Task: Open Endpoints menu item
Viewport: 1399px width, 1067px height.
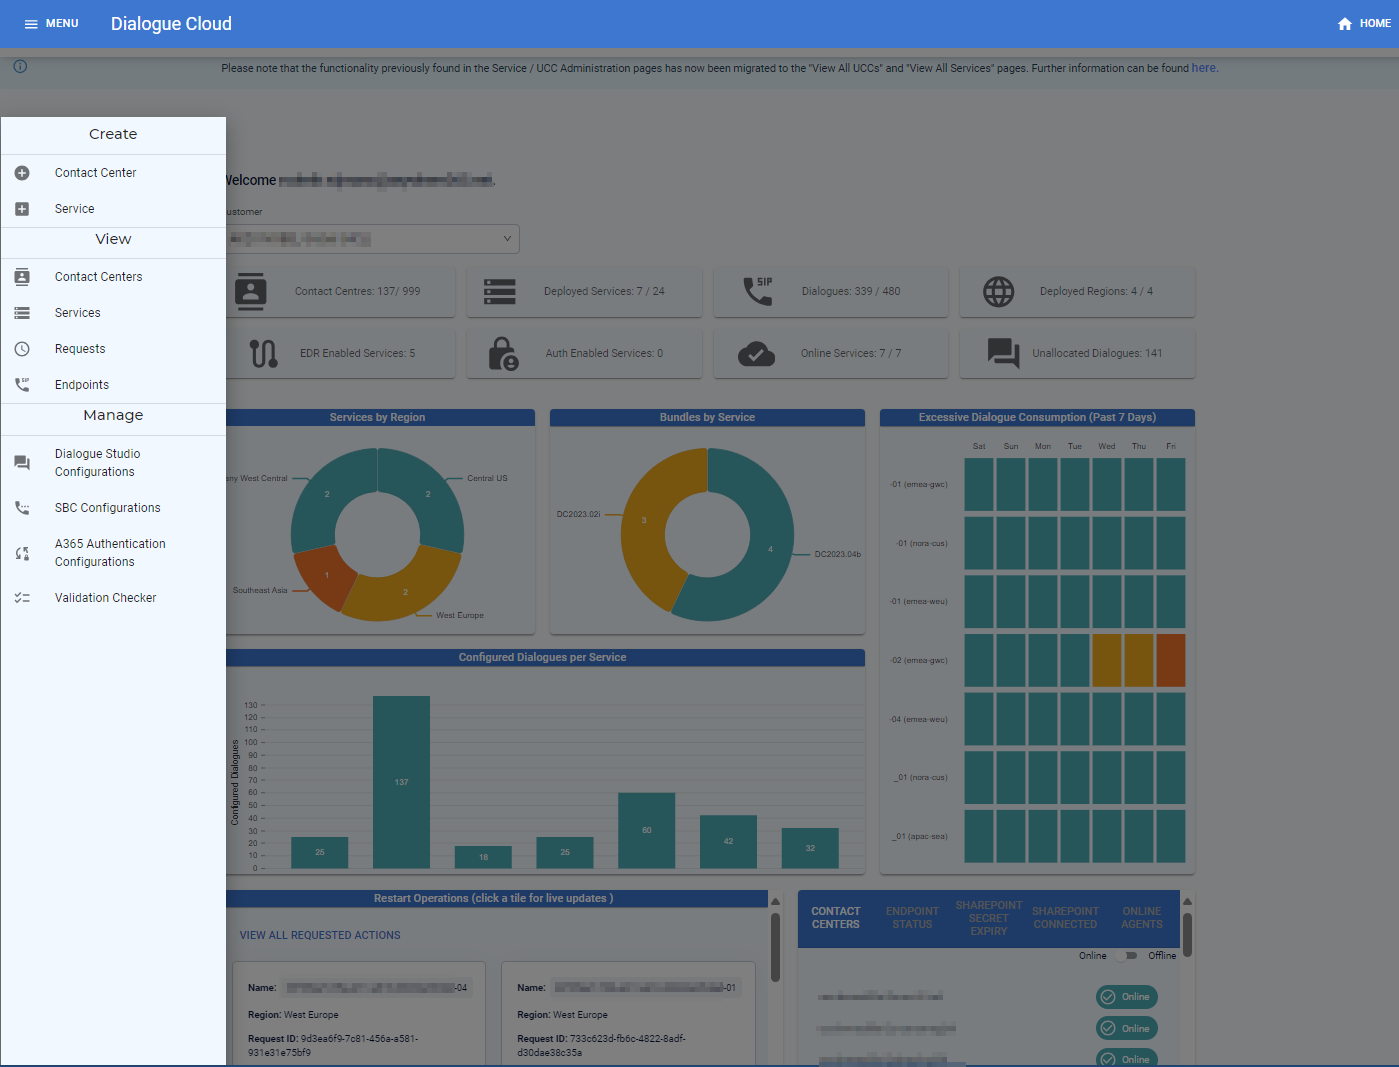Action: coord(113,385)
